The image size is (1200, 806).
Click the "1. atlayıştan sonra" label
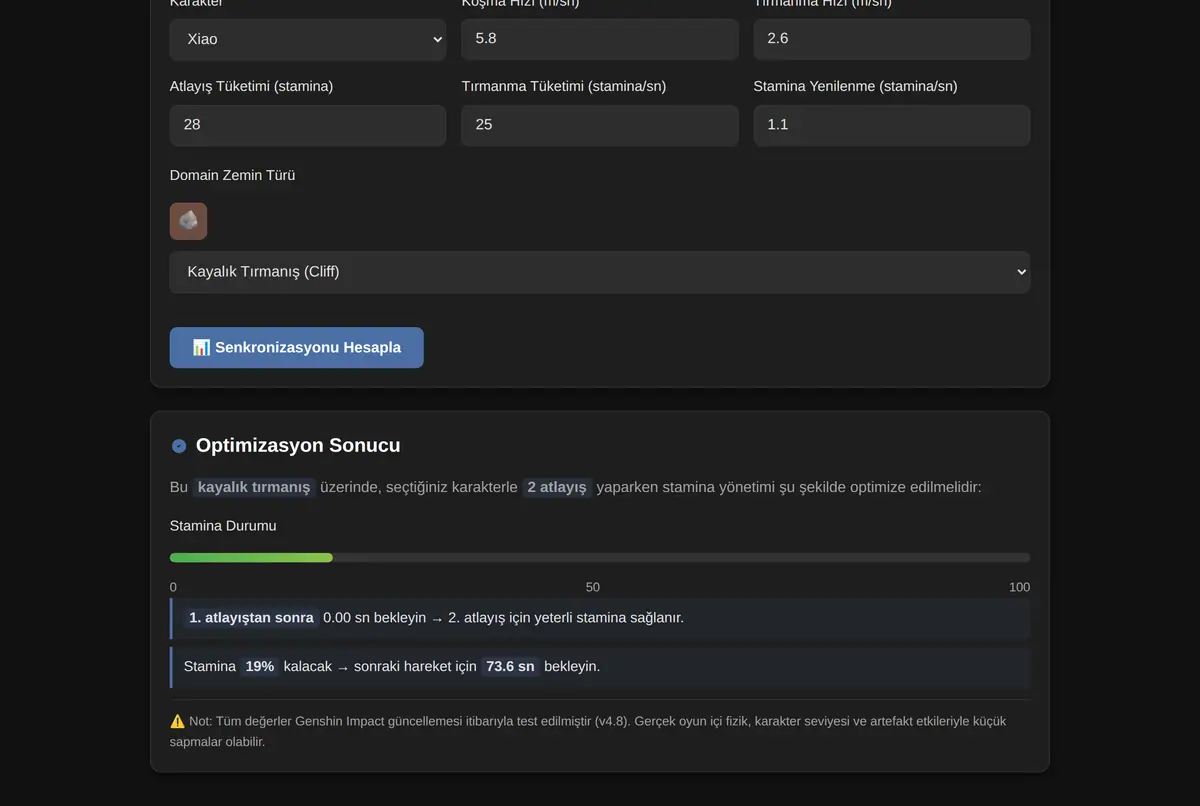click(252, 618)
